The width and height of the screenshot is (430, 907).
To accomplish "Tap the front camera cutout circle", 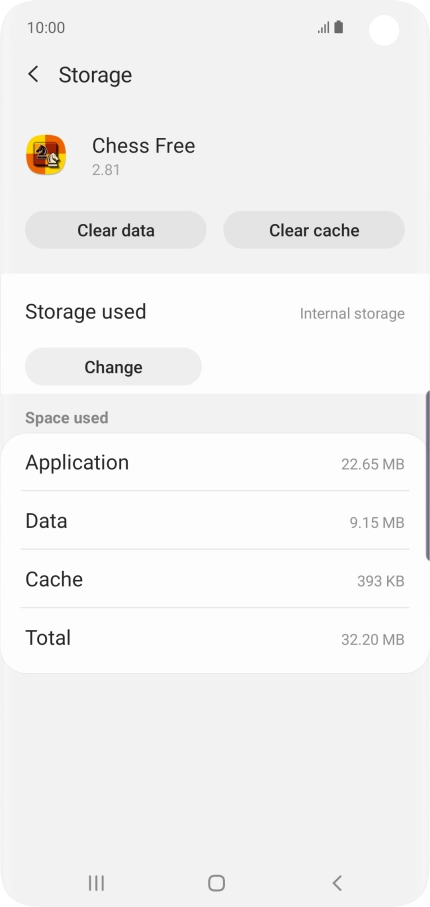I will [x=384, y=30].
